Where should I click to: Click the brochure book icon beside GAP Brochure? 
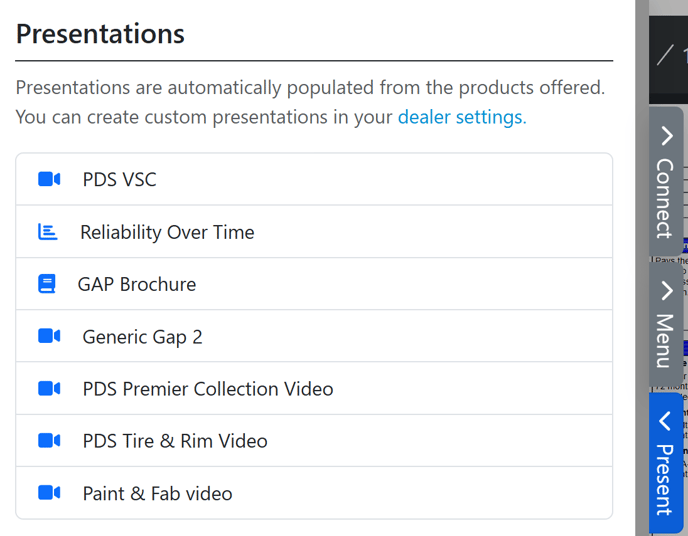pyautogui.click(x=47, y=284)
